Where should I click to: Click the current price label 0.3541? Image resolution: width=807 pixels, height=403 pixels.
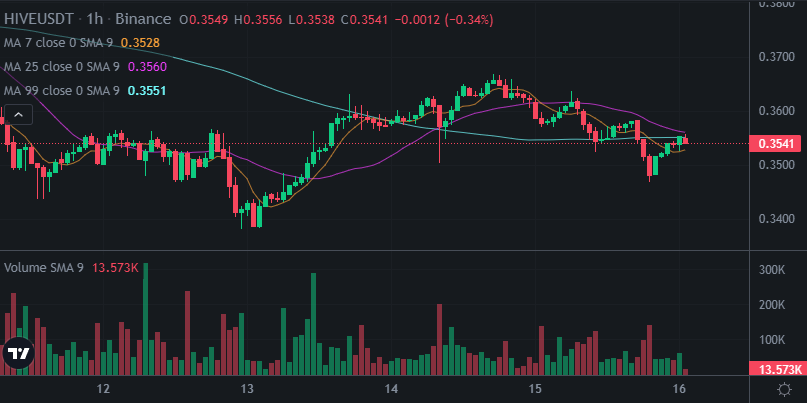point(776,144)
